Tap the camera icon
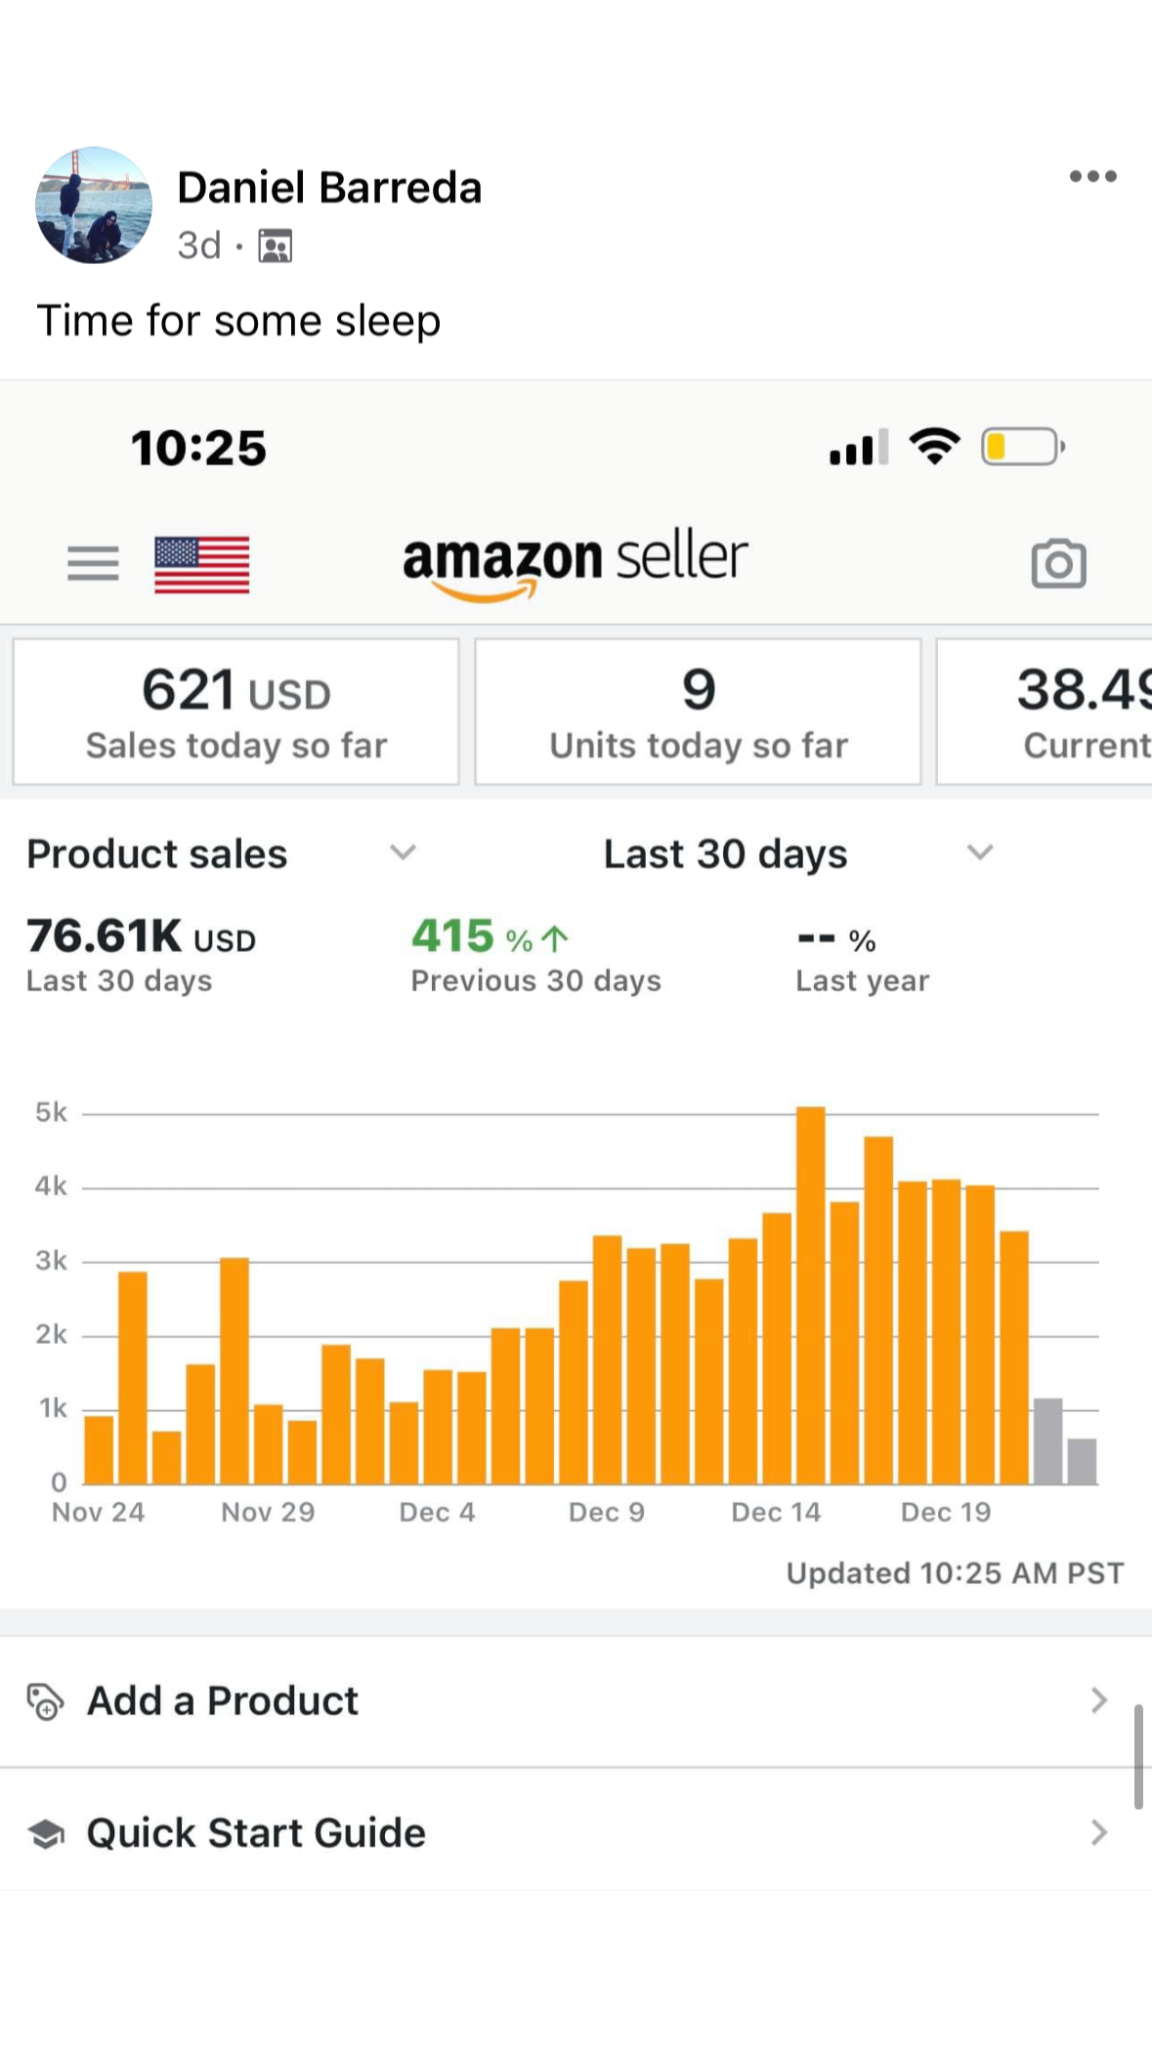This screenshot has height=2048, width=1152. [1058, 564]
